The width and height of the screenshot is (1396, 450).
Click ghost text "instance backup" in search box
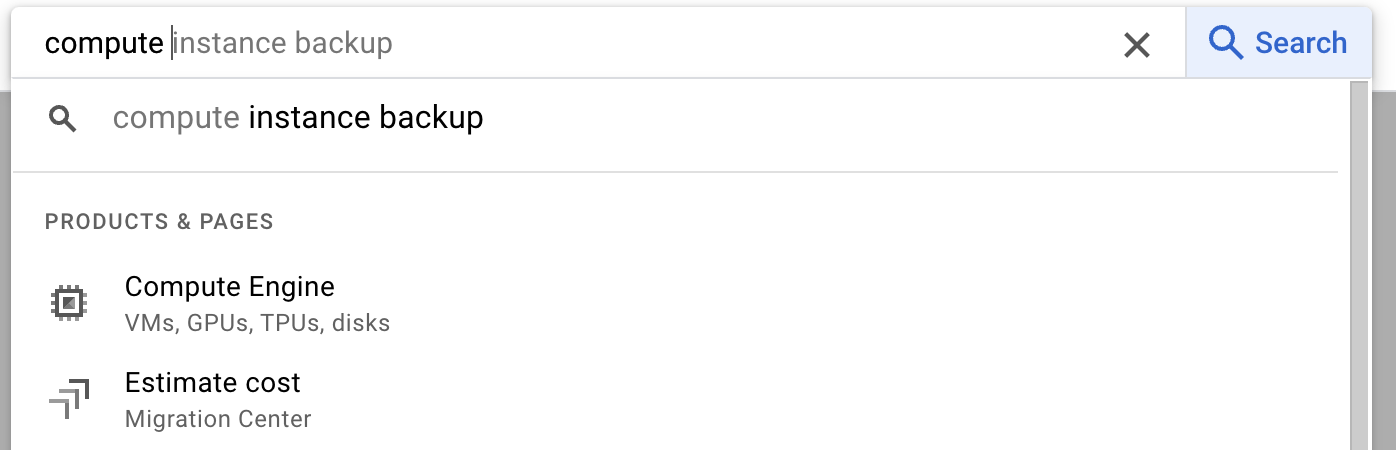(283, 44)
